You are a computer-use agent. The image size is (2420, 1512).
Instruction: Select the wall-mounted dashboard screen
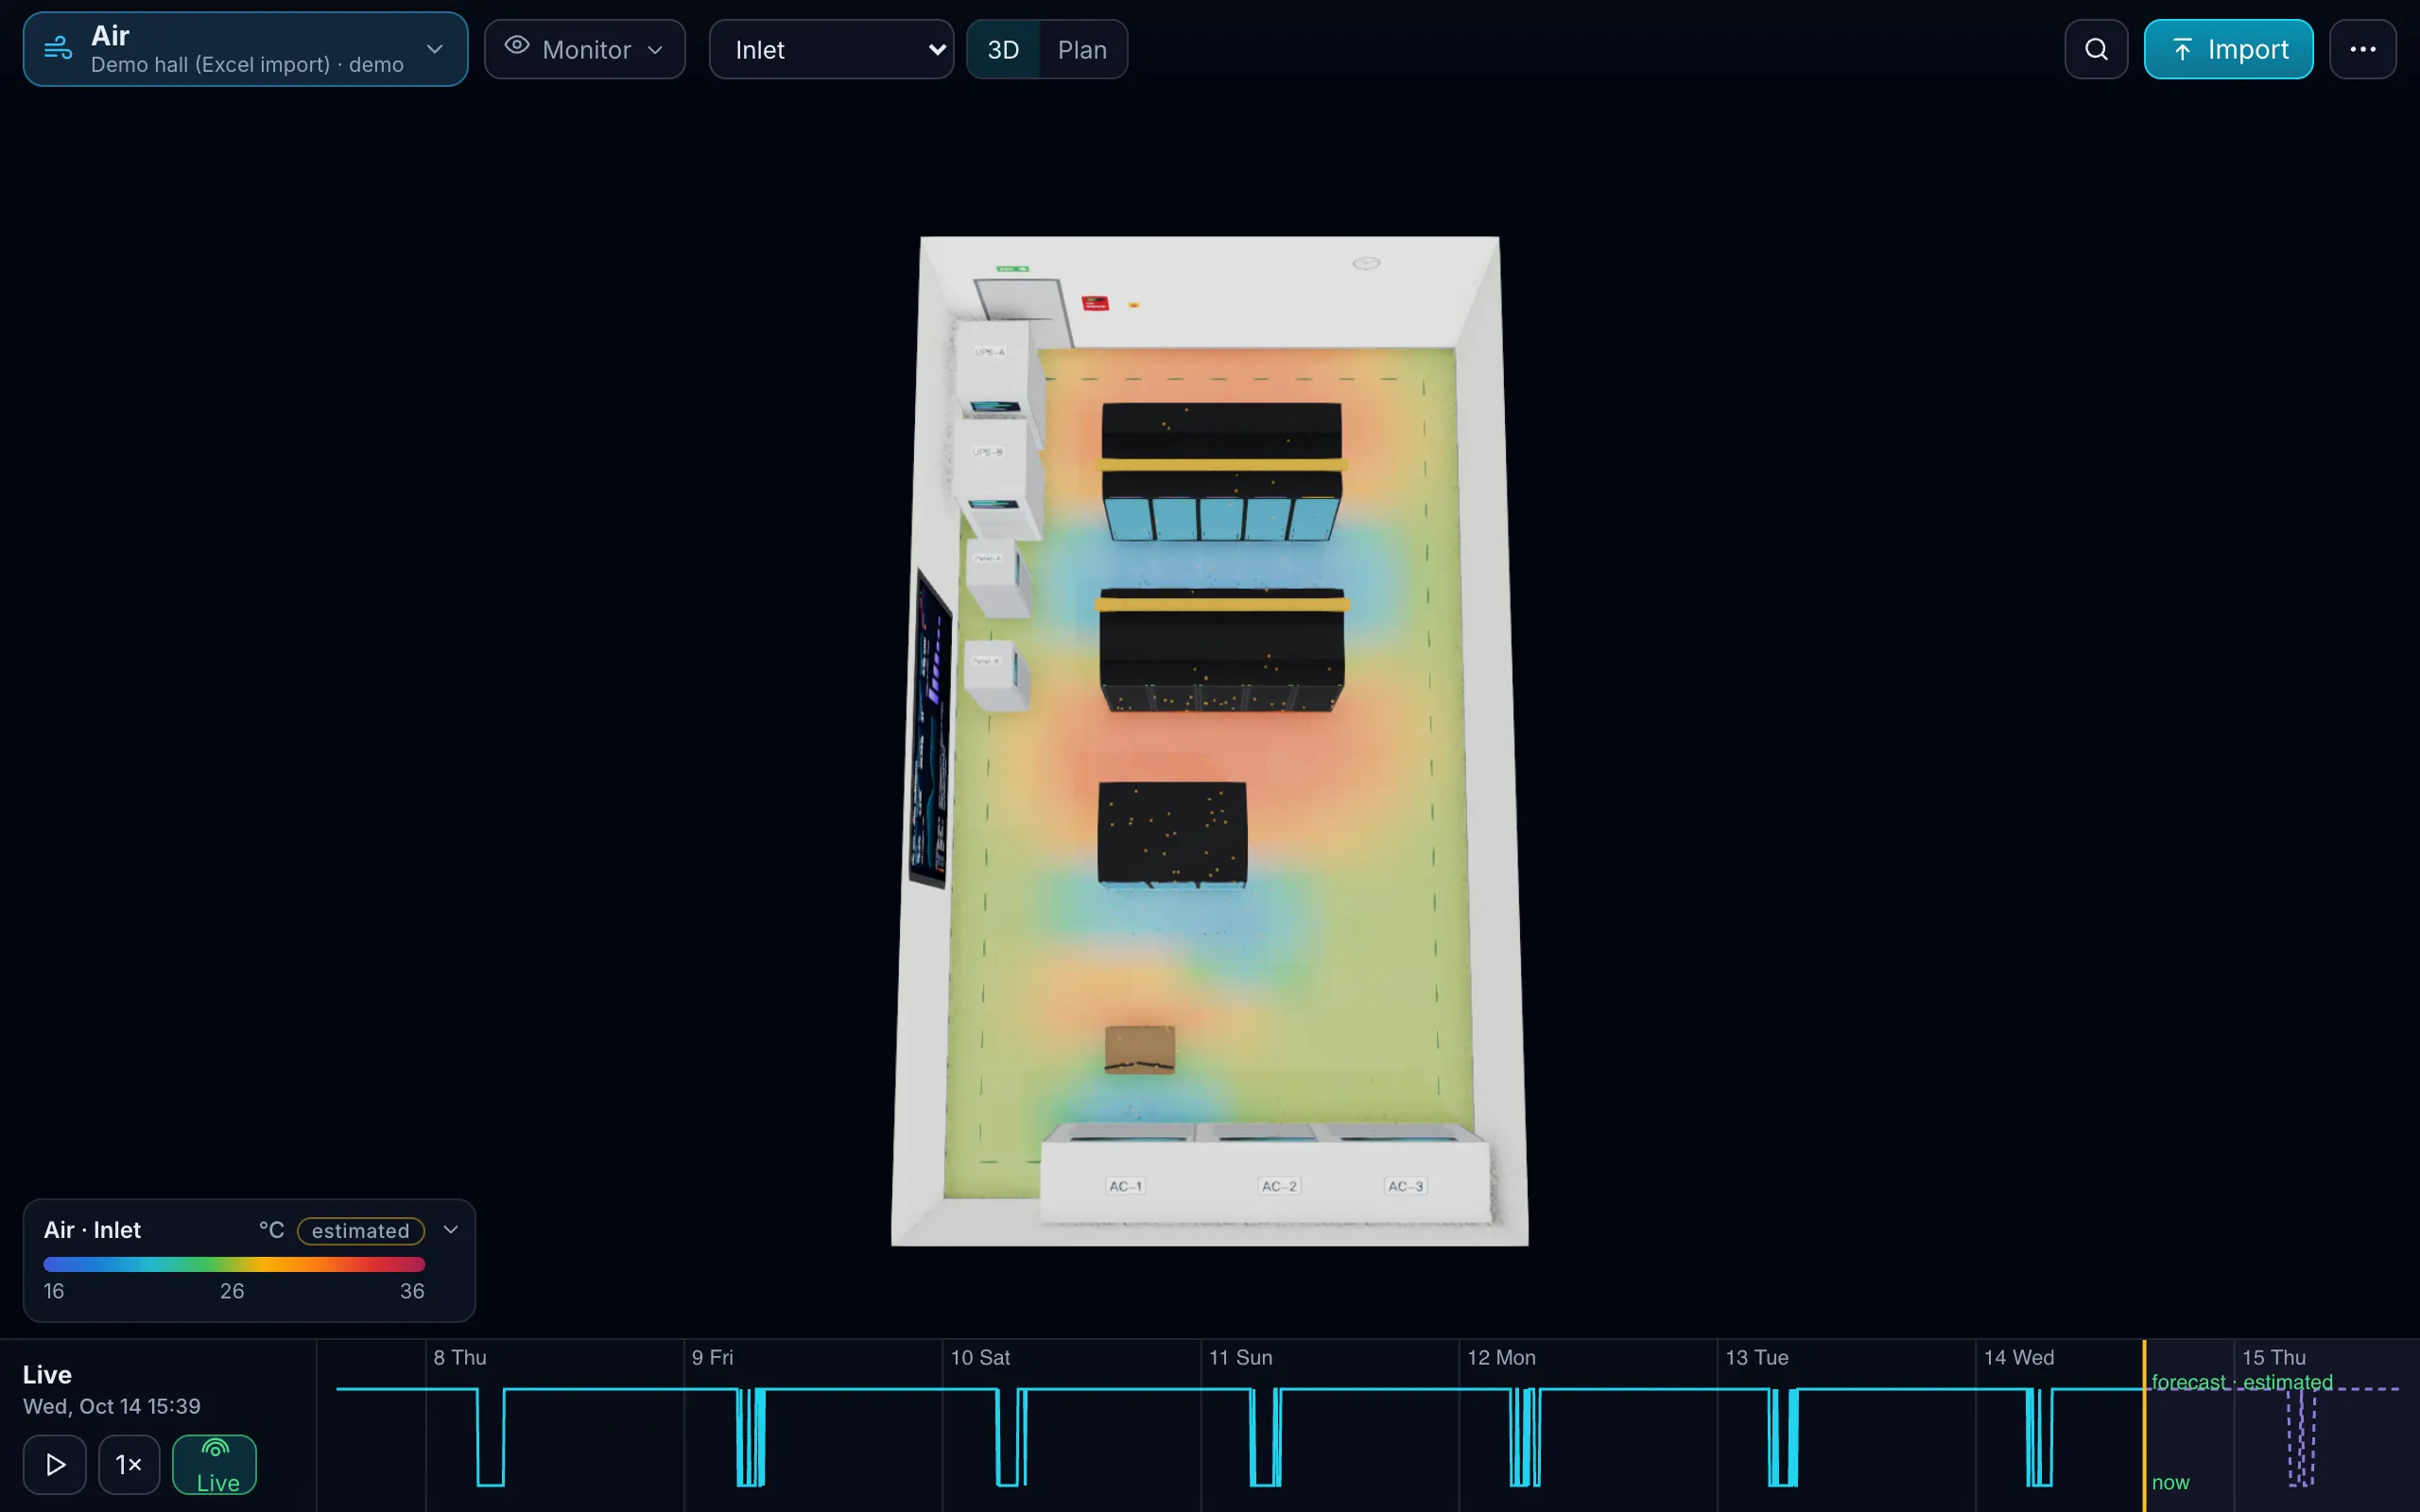930,730
